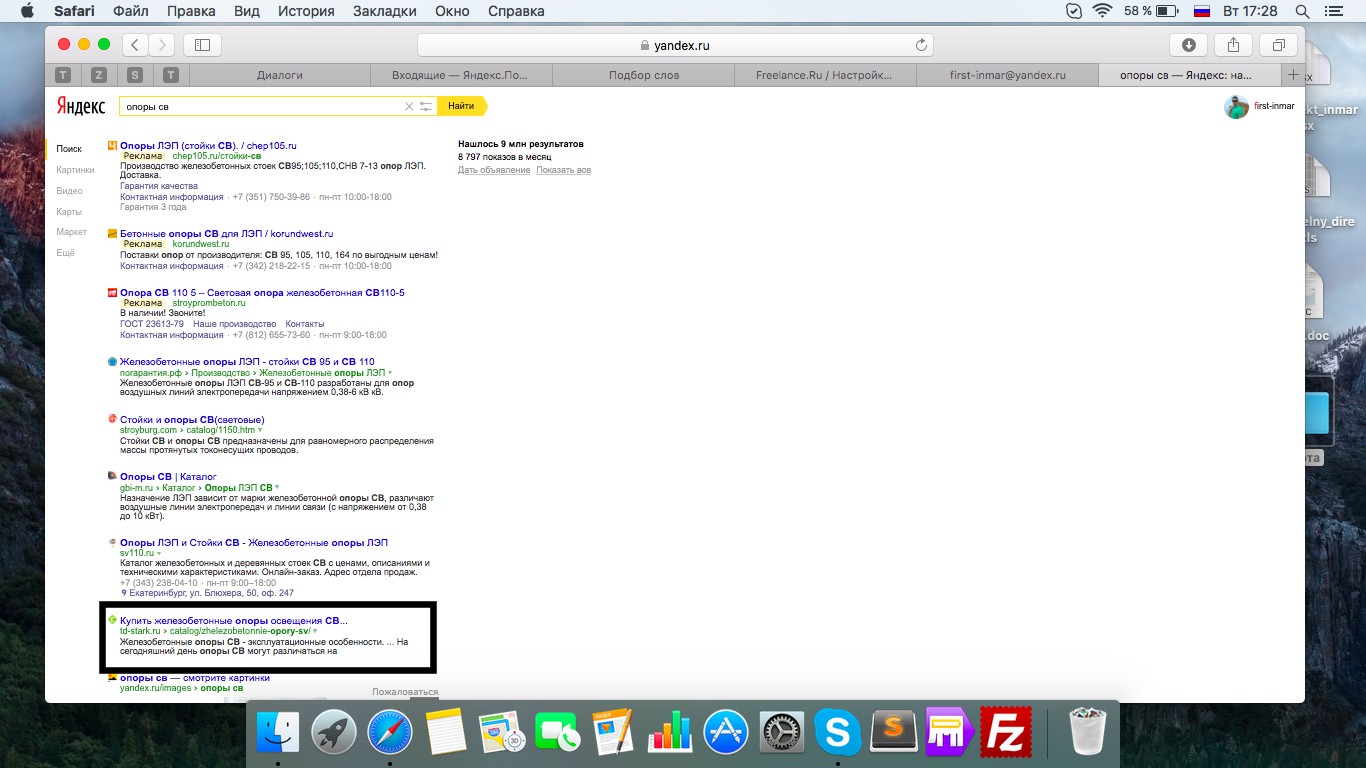This screenshot has width=1366, height=768.
Task: Open the first-inmar user avatar
Action: [x=1236, y=107]
